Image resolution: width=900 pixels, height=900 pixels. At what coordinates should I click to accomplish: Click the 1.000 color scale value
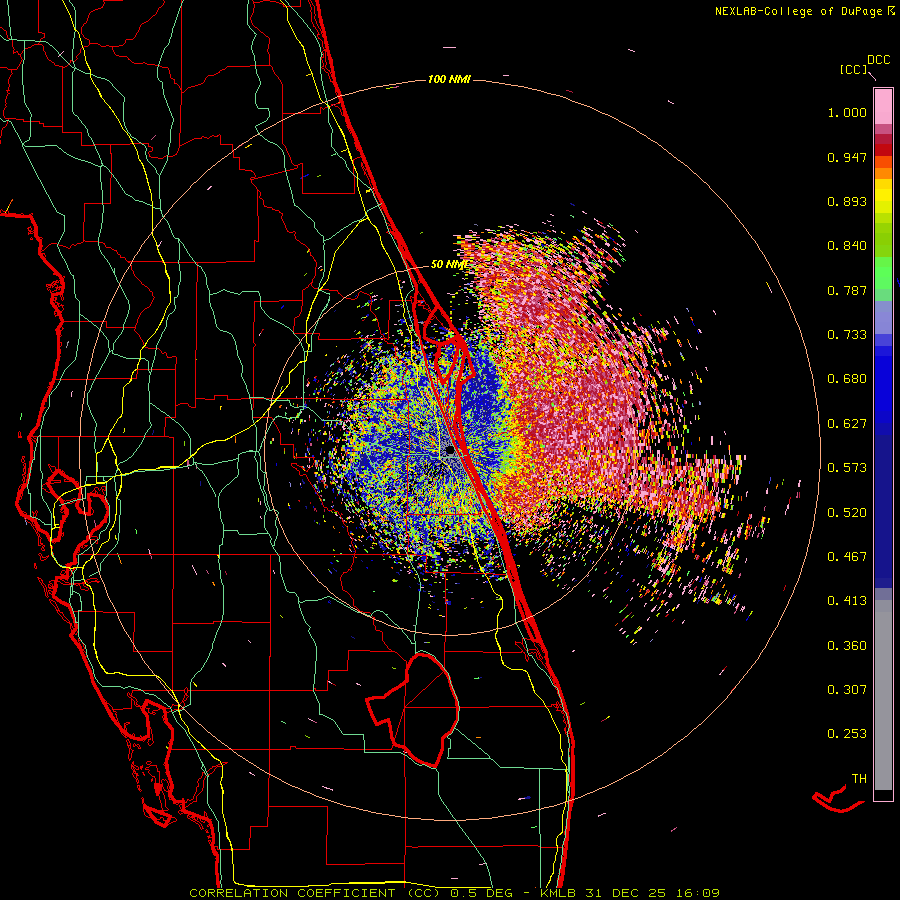point(847,112)
